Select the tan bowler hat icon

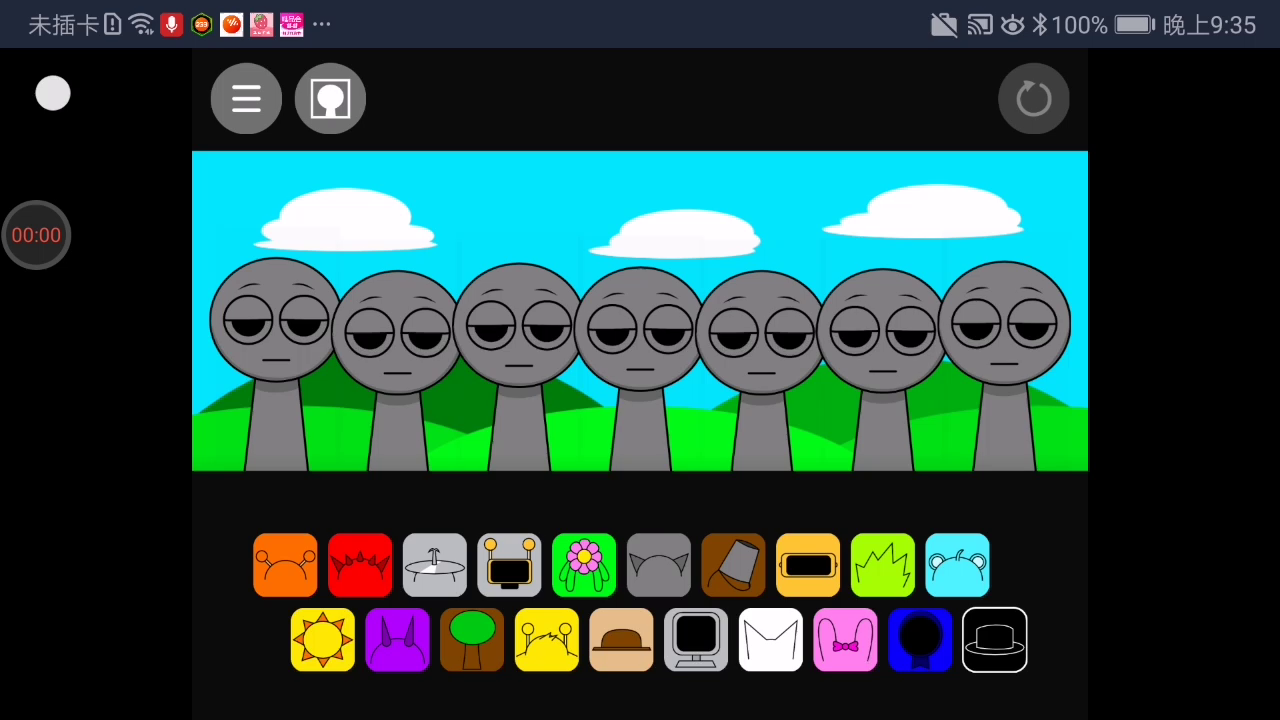point(621,640)
